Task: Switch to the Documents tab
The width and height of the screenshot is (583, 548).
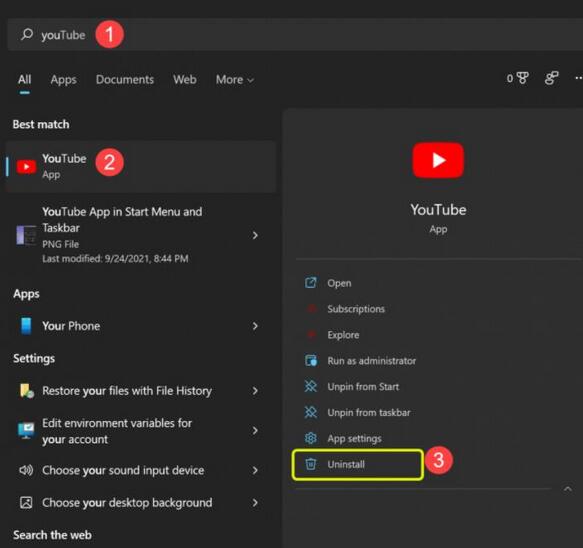Action: (125, 80)
